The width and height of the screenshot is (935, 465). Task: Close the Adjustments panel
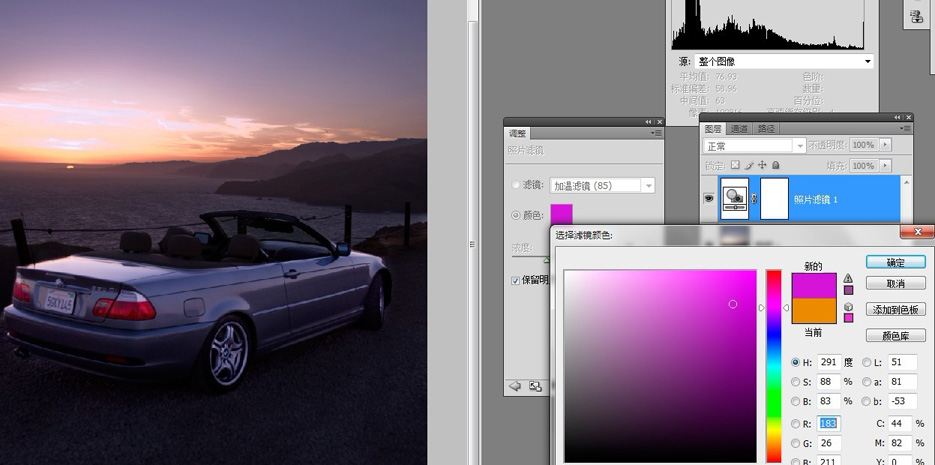(x=658, y=122)
